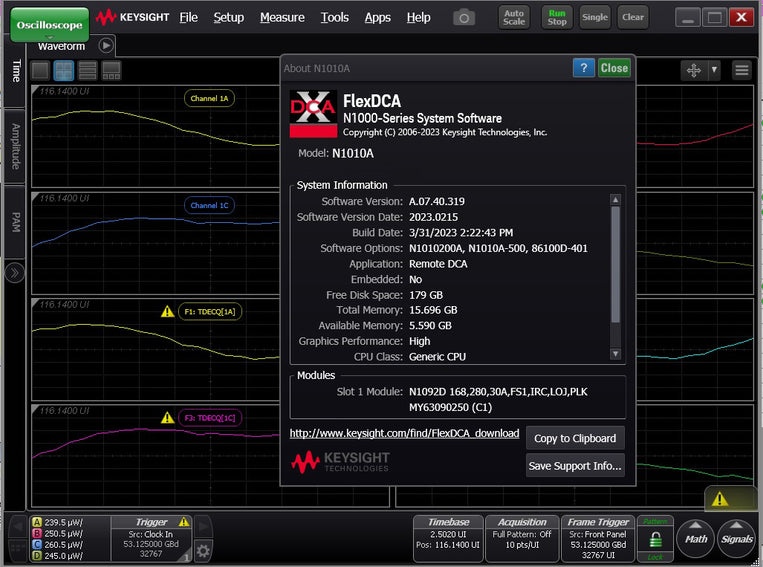The image size is (763, 567).
Task: Click the Math round button
Action: 696,538
